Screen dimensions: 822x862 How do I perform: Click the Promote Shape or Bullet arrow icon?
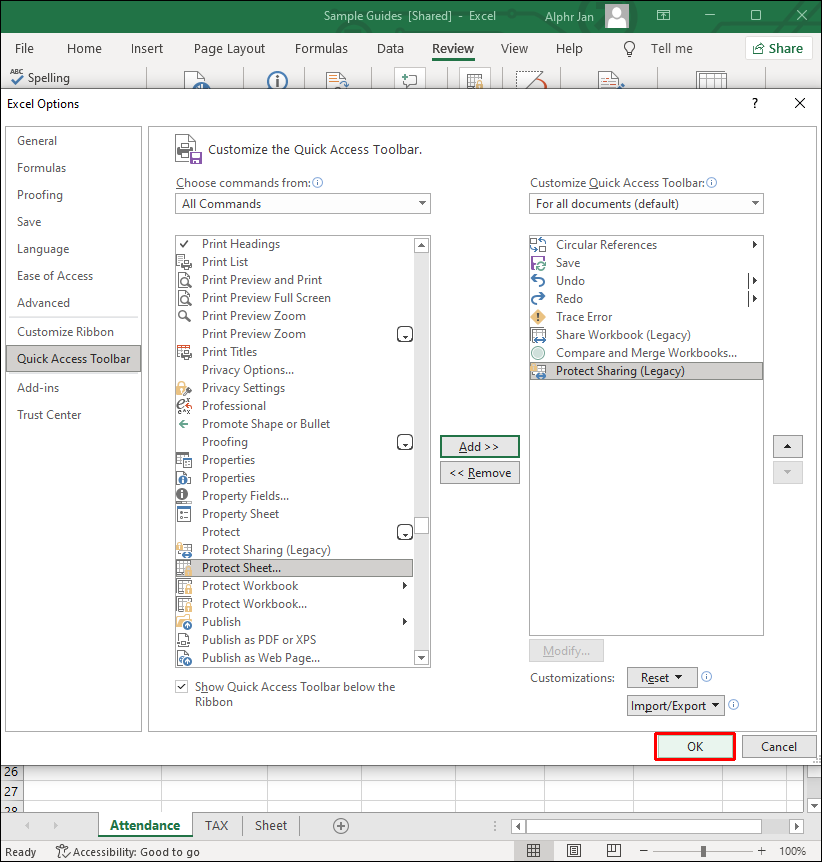pos(184,424)
